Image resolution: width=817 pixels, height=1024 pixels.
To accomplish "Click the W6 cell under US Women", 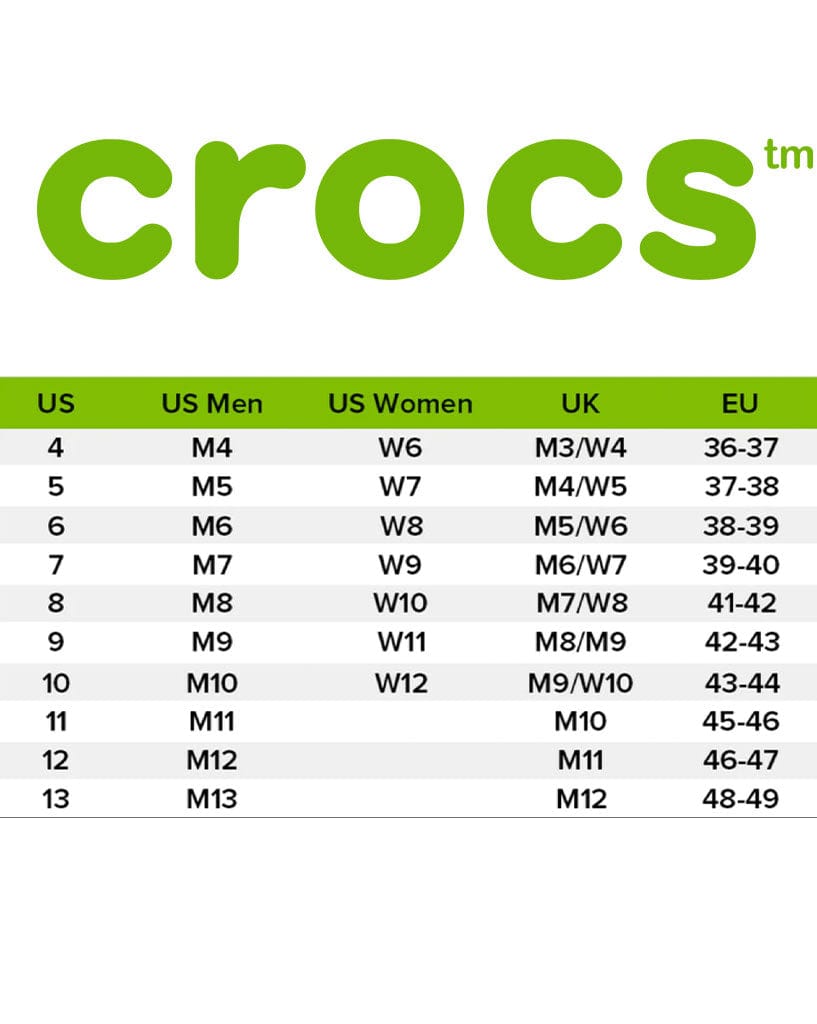I will pos(400,448).
